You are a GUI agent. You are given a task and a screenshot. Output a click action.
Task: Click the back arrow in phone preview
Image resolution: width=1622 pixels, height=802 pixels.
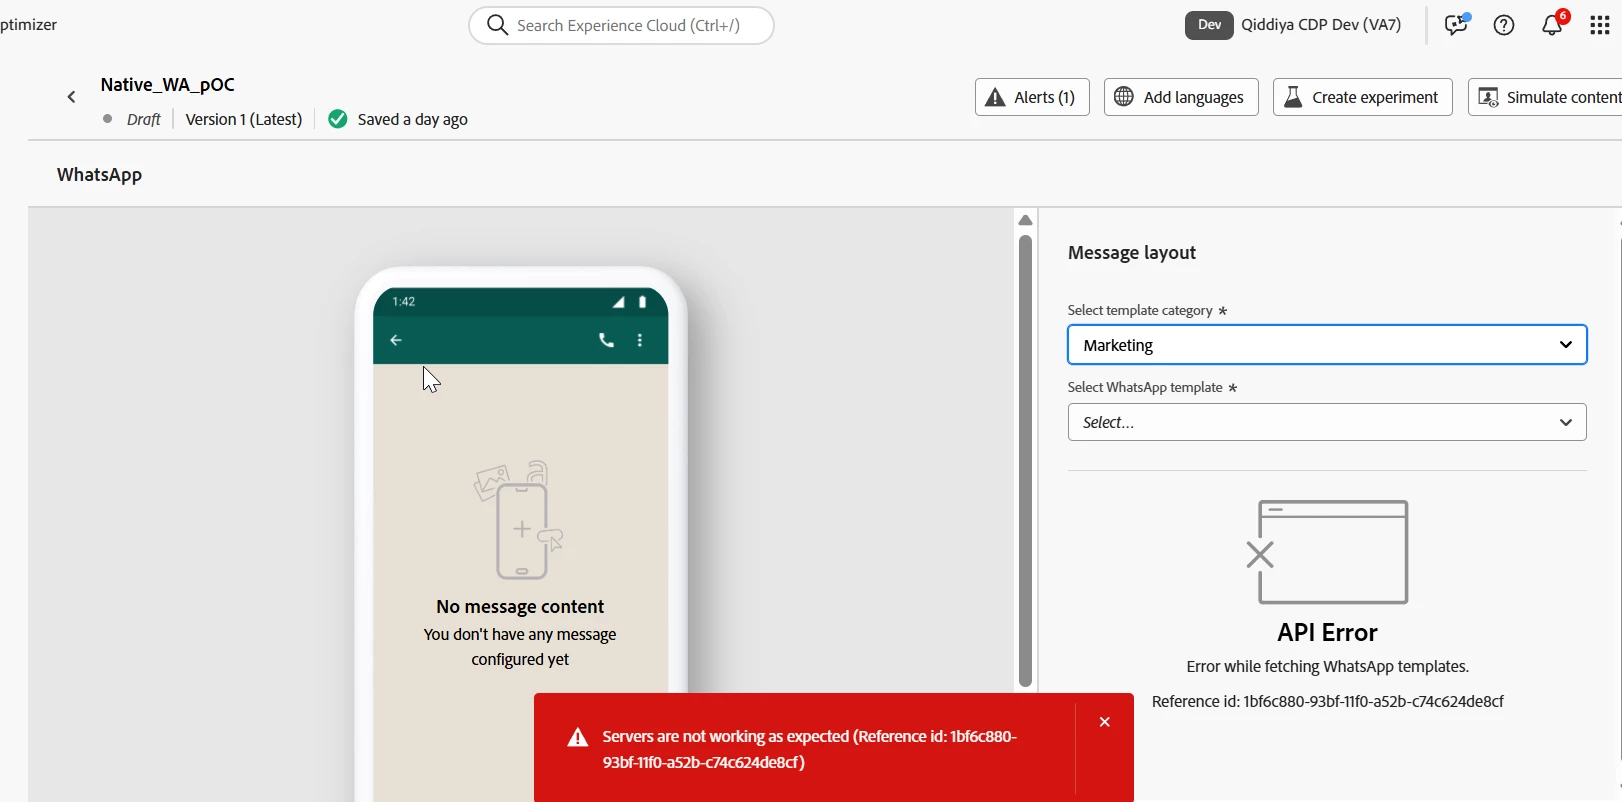396,340
